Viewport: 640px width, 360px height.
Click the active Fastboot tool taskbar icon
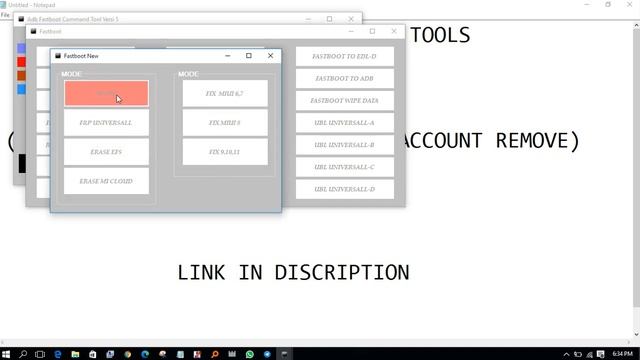pyautogui.click(x=284, y=354)
